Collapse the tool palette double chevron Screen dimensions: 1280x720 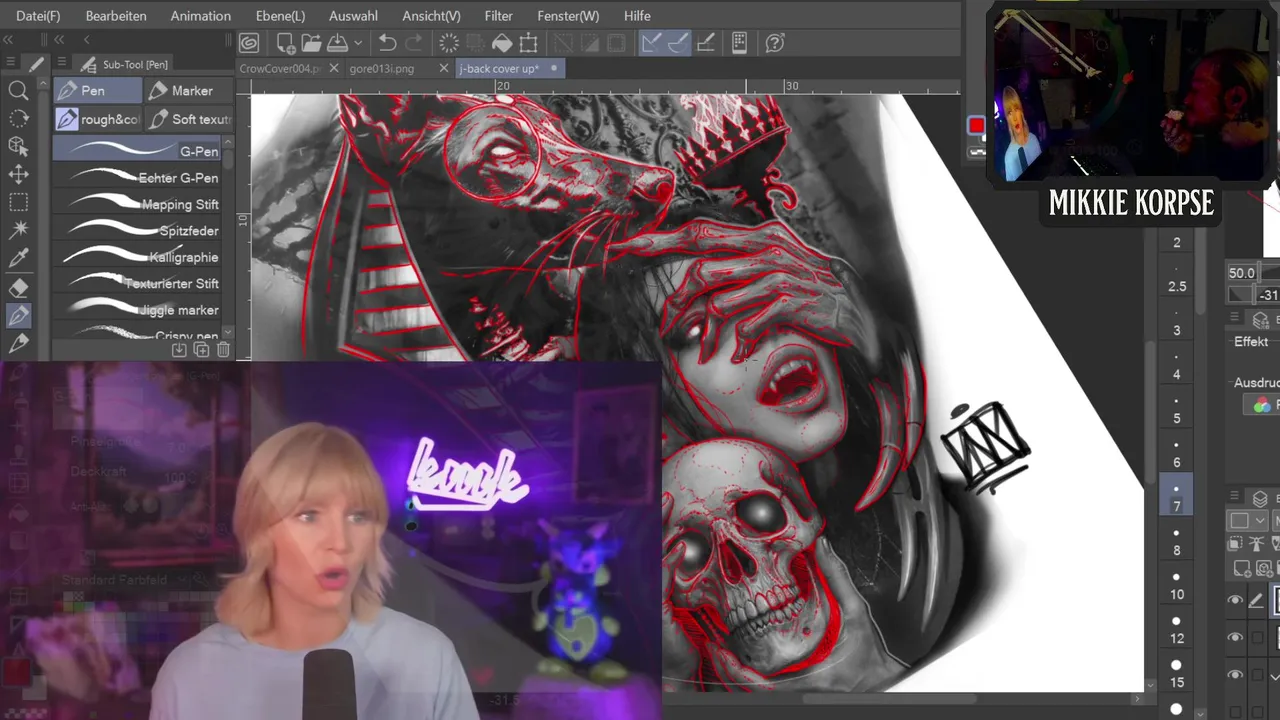[x=8, y=40]
